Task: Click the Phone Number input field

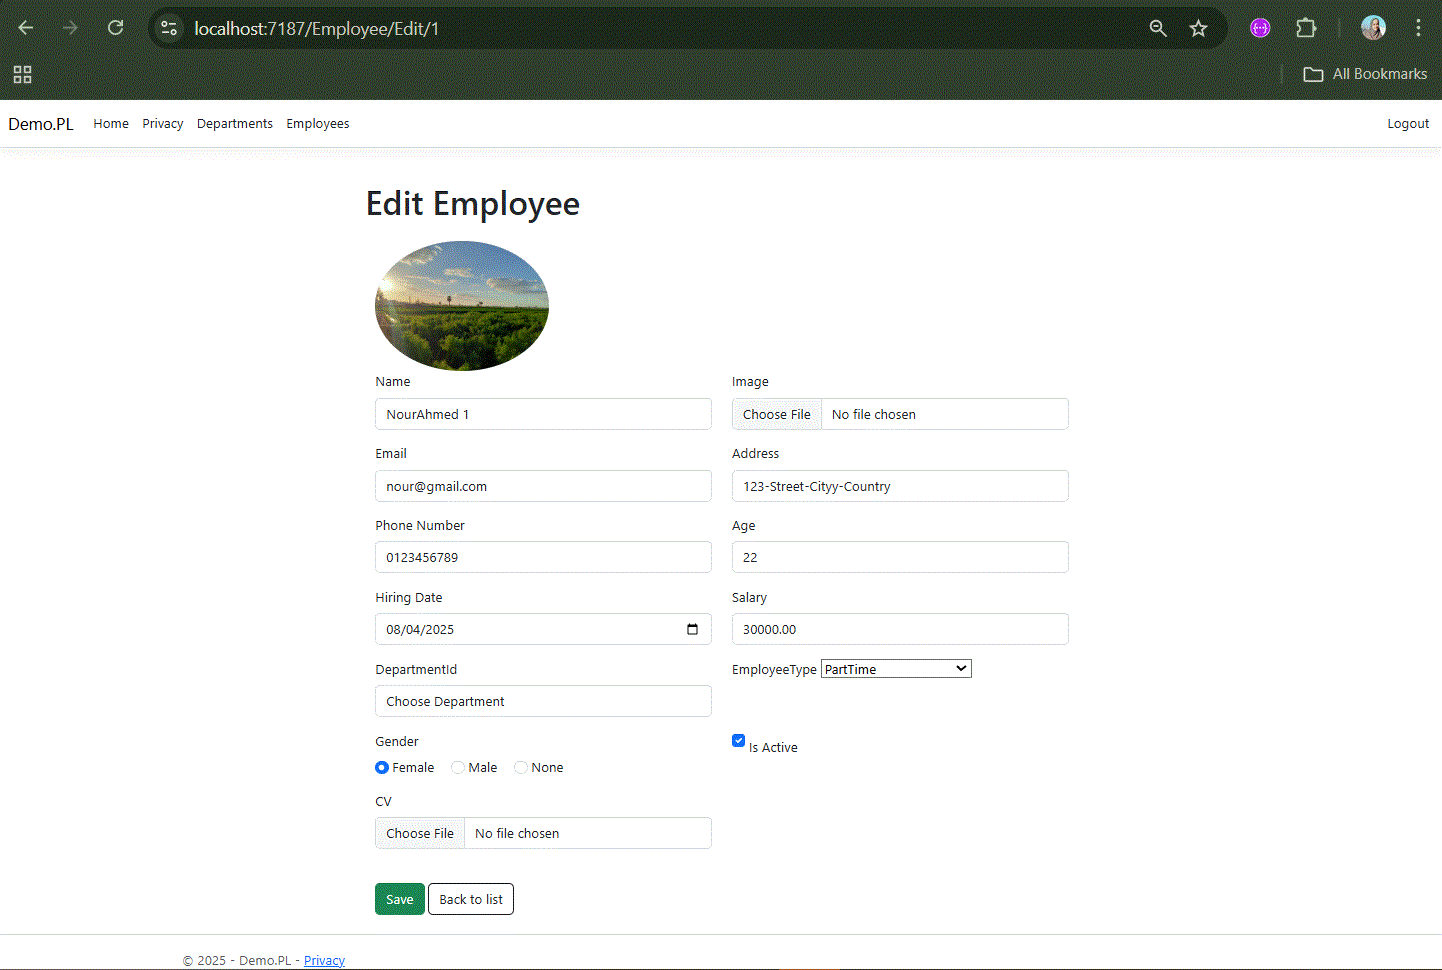Action: [x=543, y=557]
